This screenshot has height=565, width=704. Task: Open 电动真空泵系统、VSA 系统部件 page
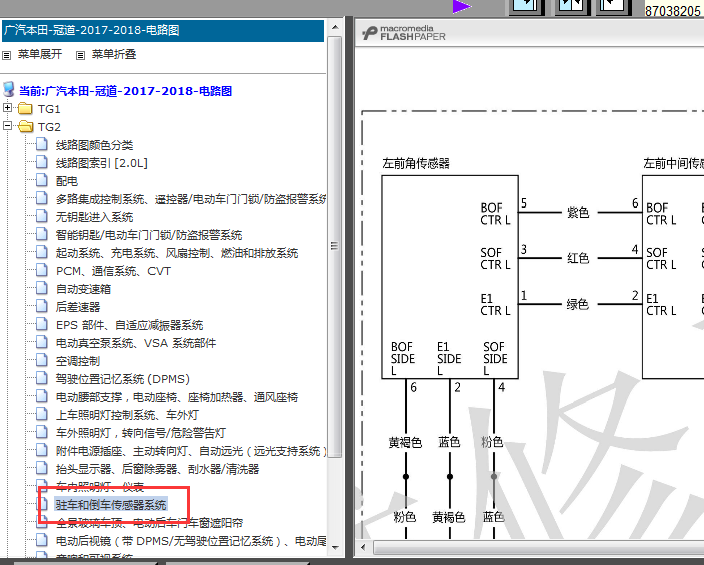[136, 343]
